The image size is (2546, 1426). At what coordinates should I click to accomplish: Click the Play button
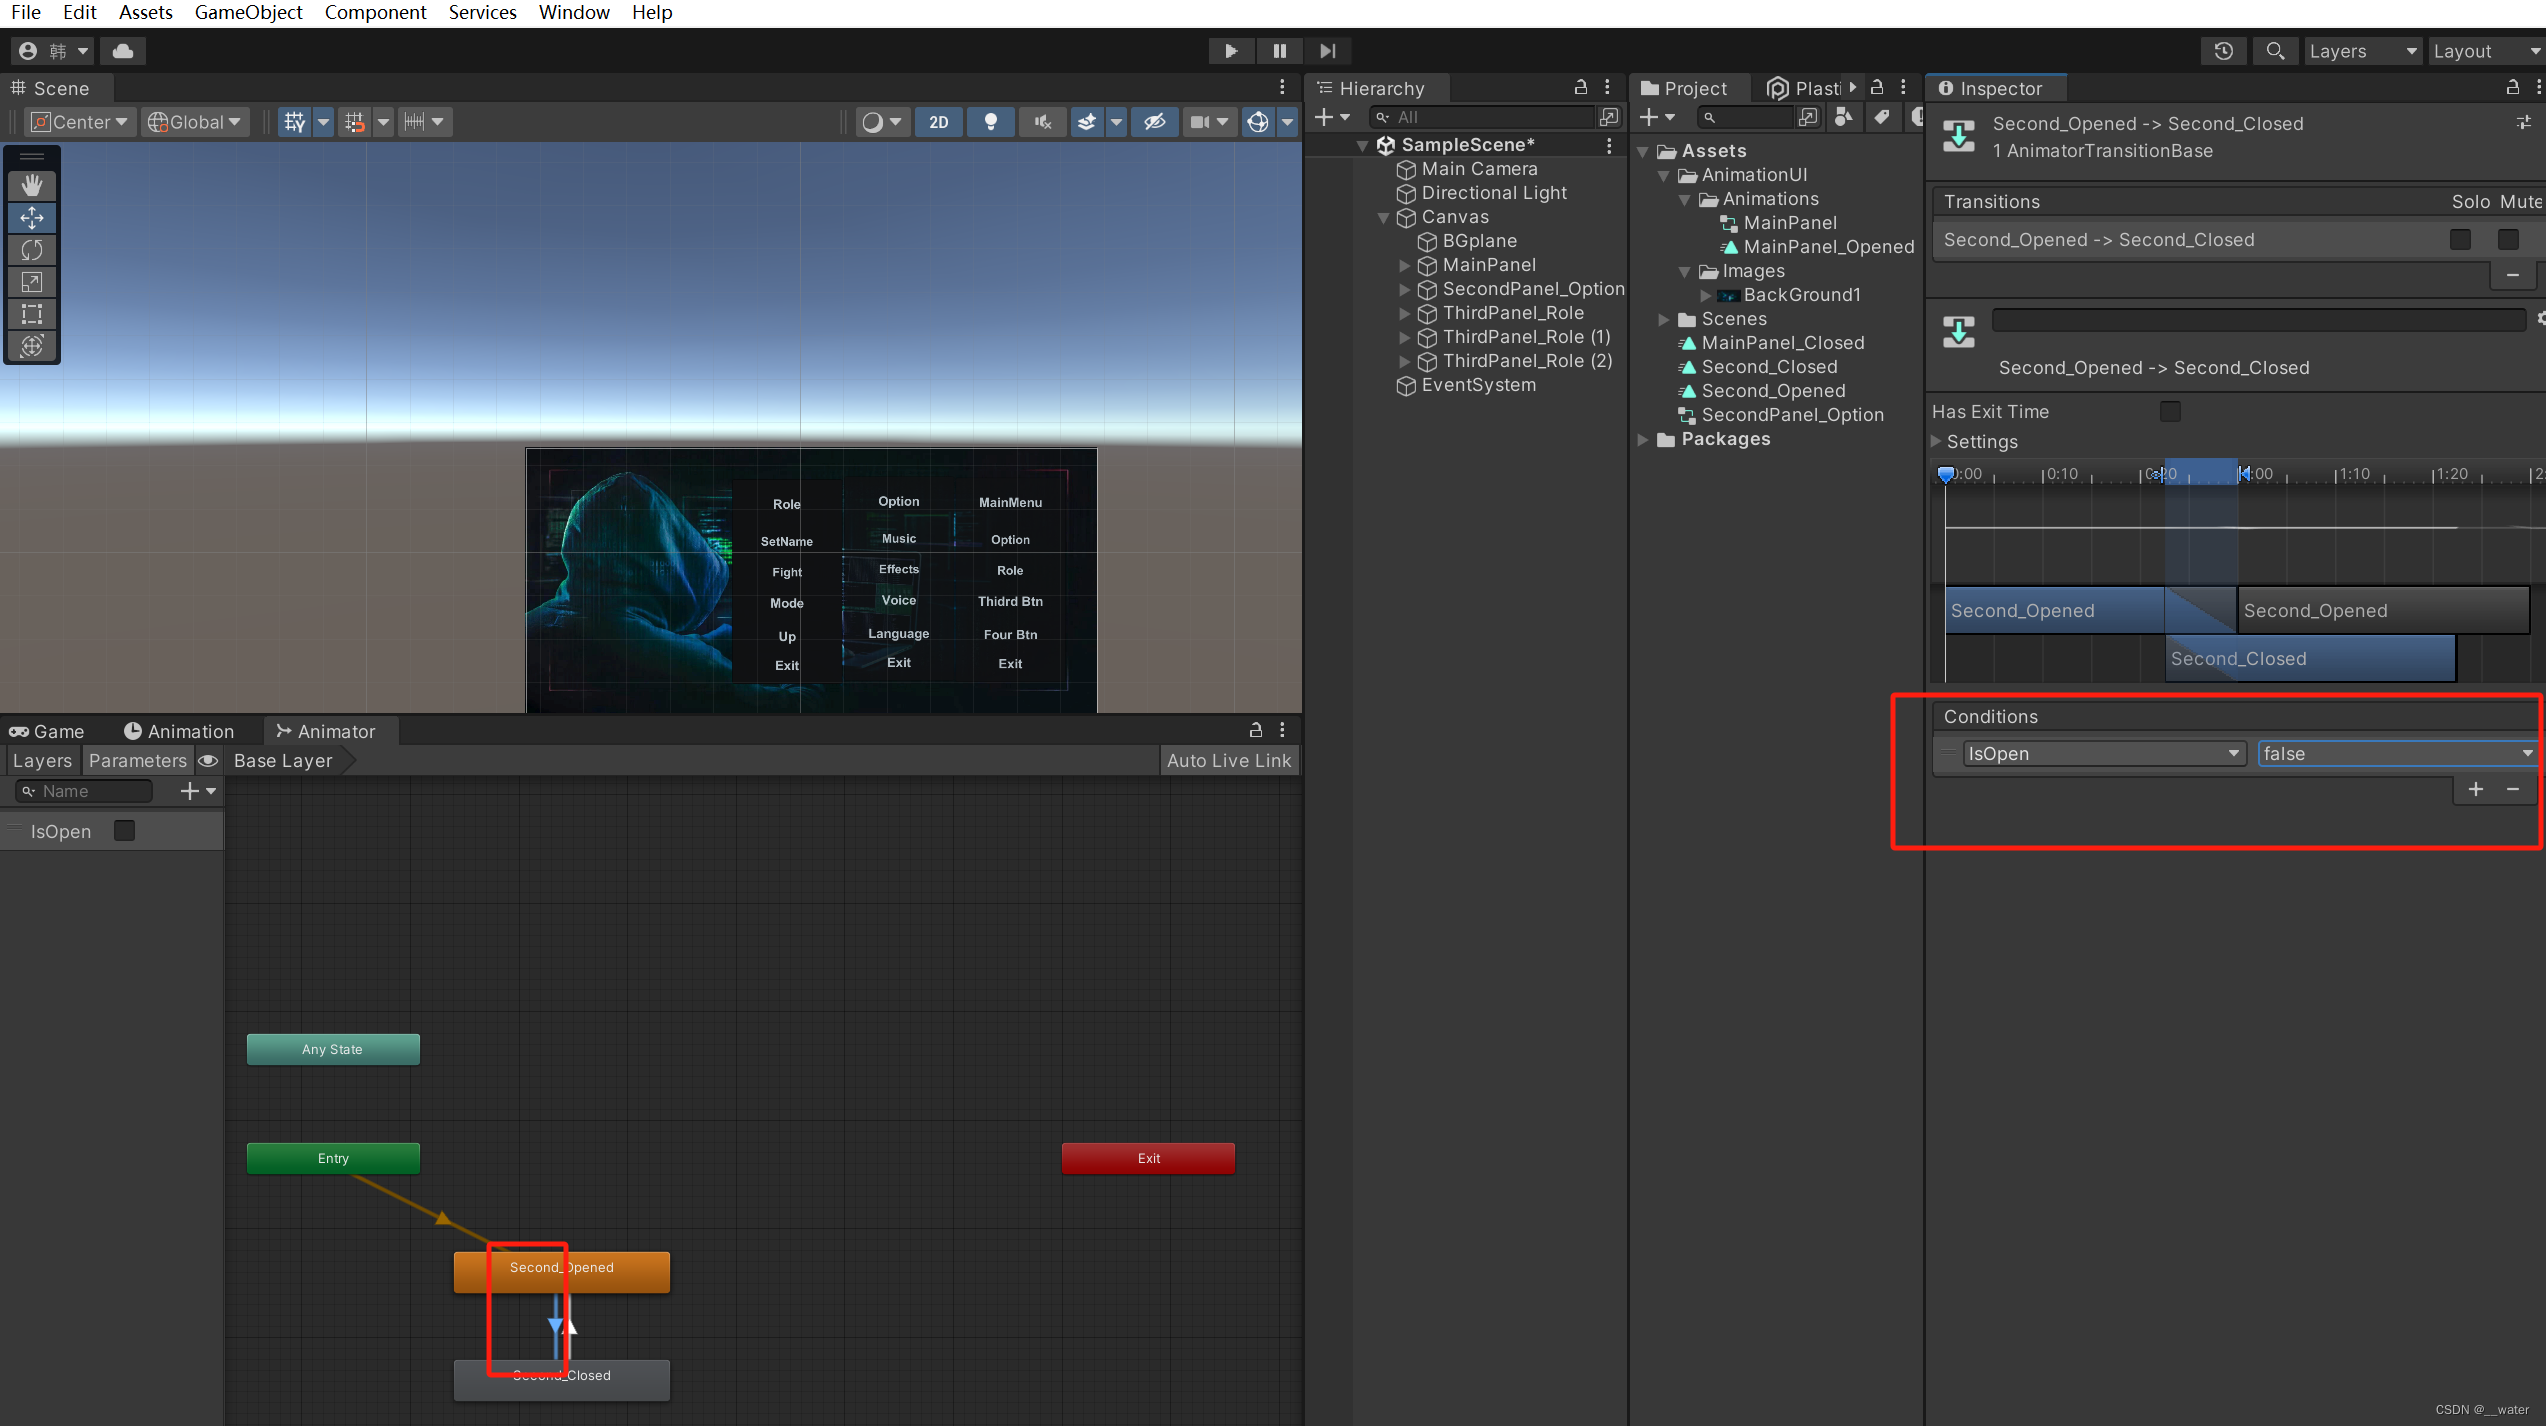(1231, 50)
